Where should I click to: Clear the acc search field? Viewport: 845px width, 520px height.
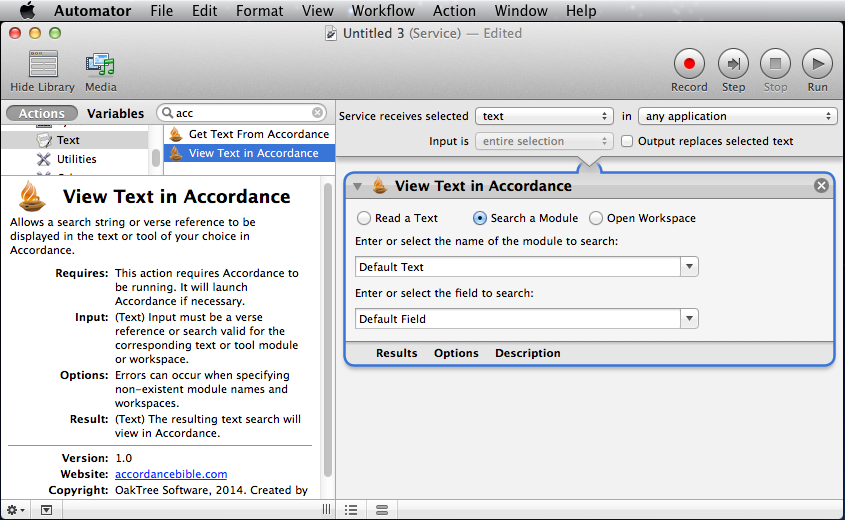coord(317,113)
